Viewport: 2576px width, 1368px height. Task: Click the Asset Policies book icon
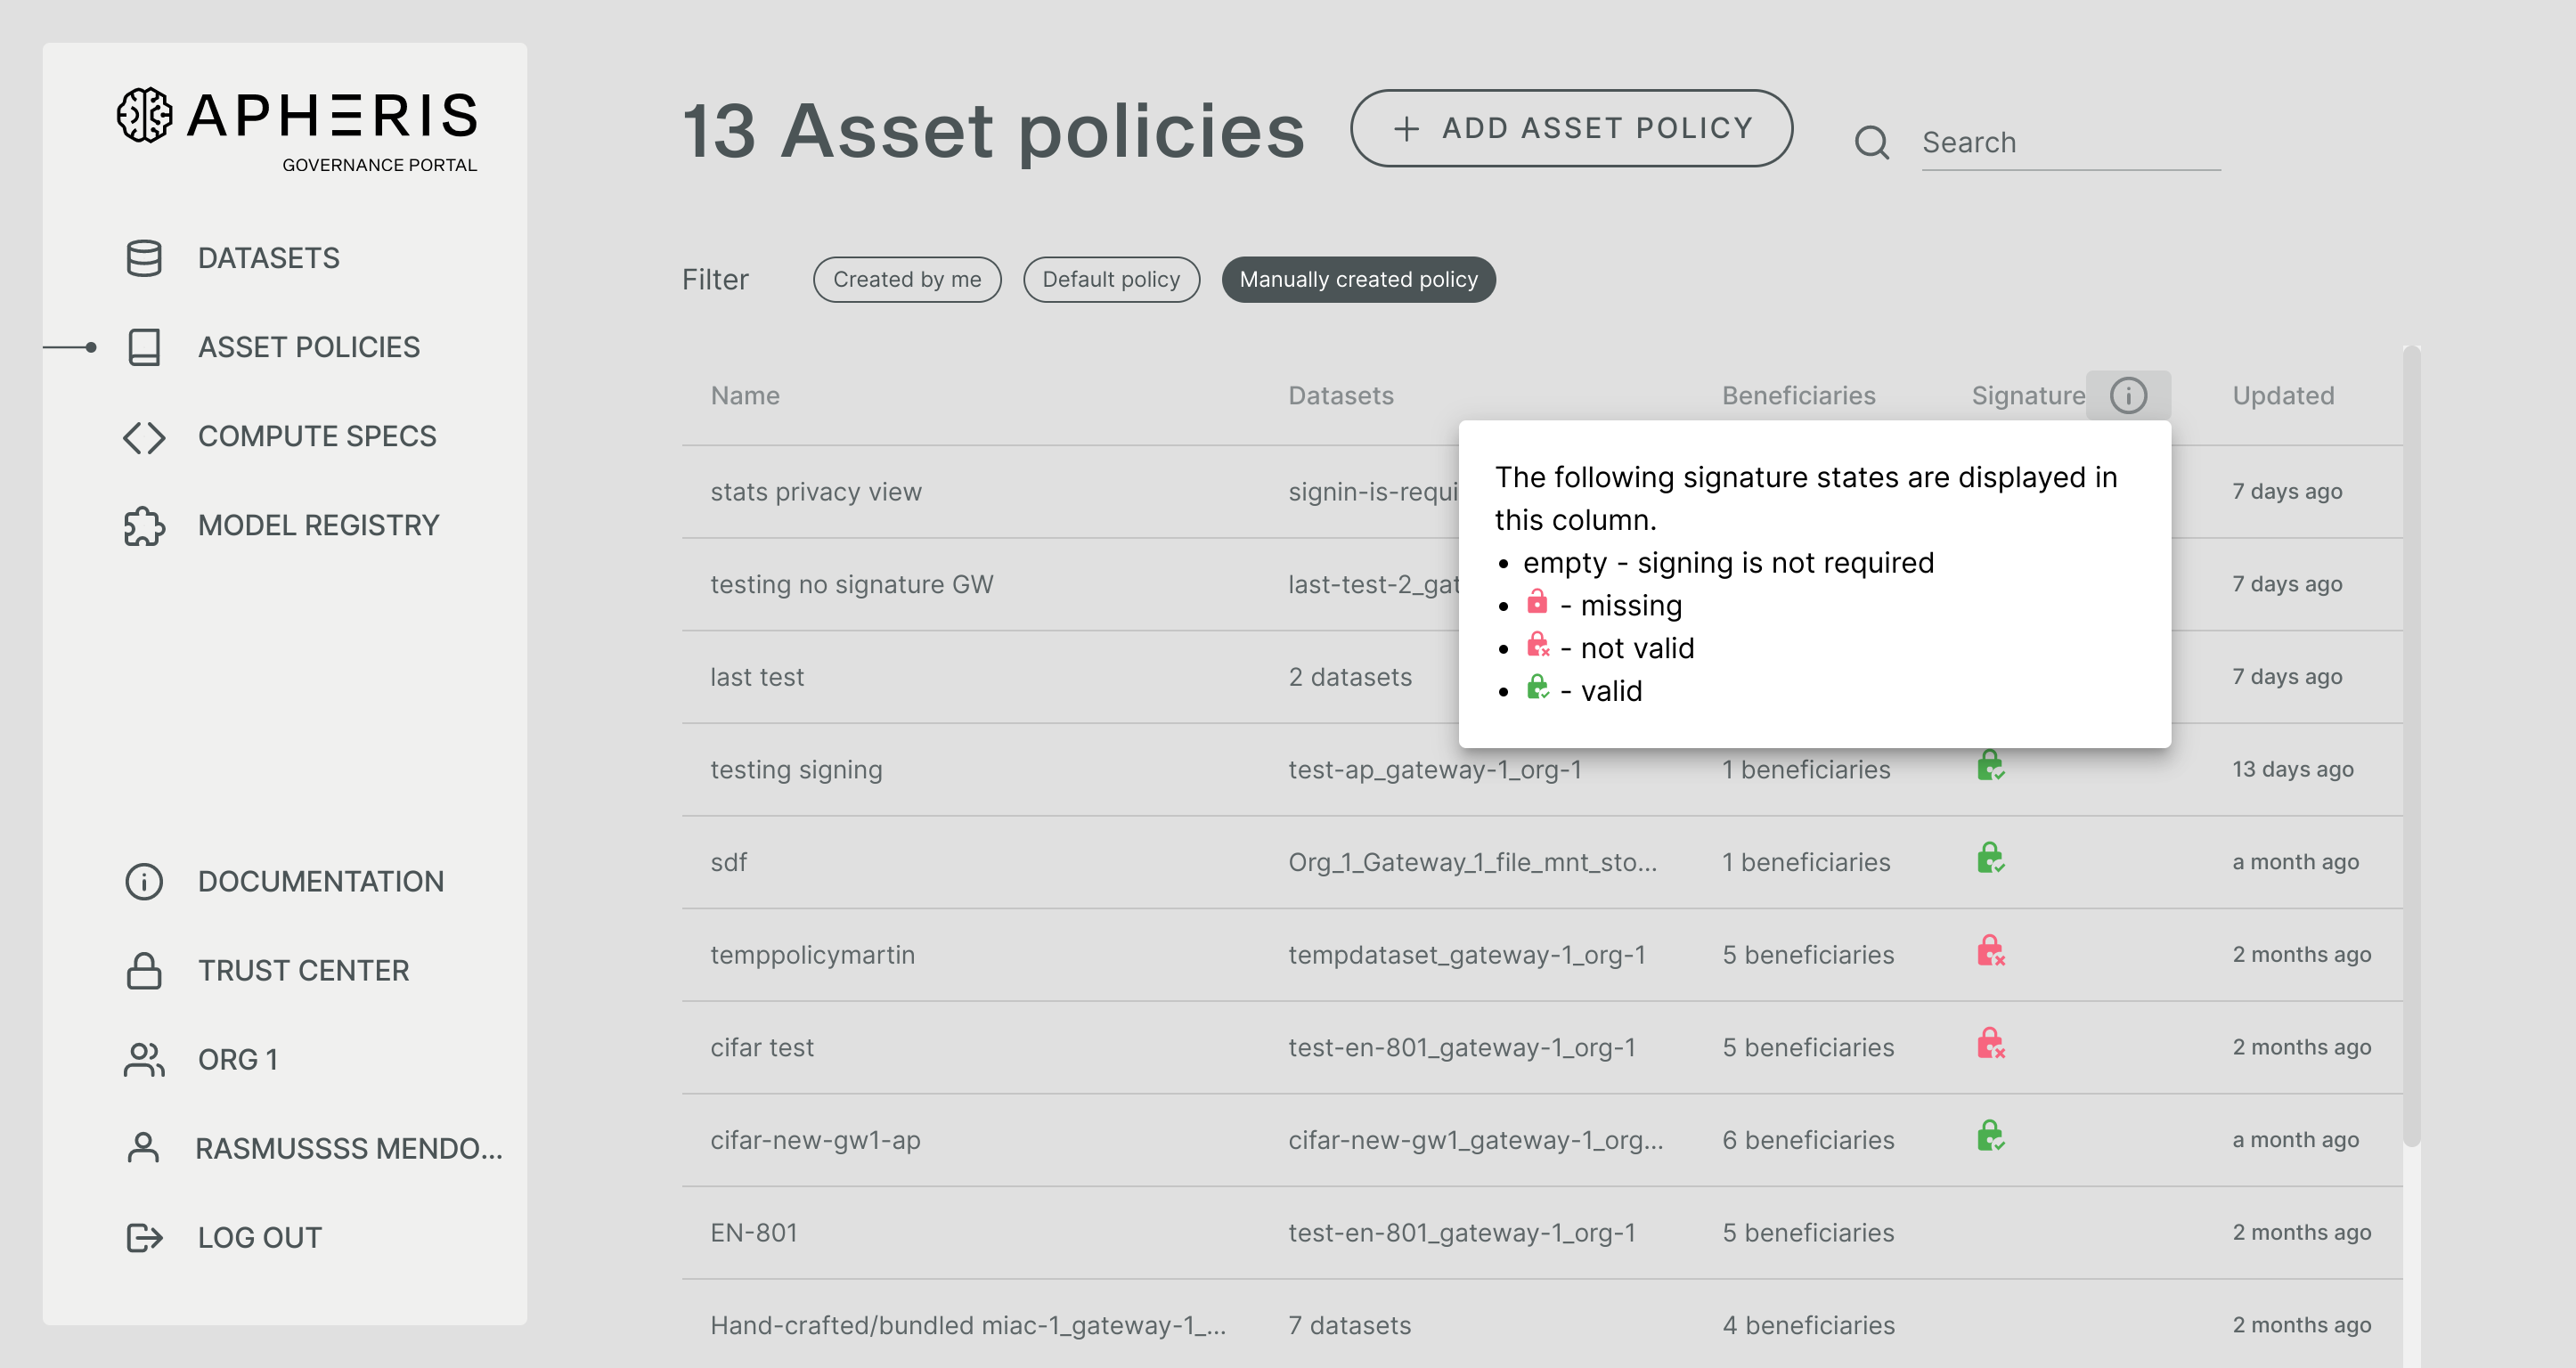tap(144, 346)
